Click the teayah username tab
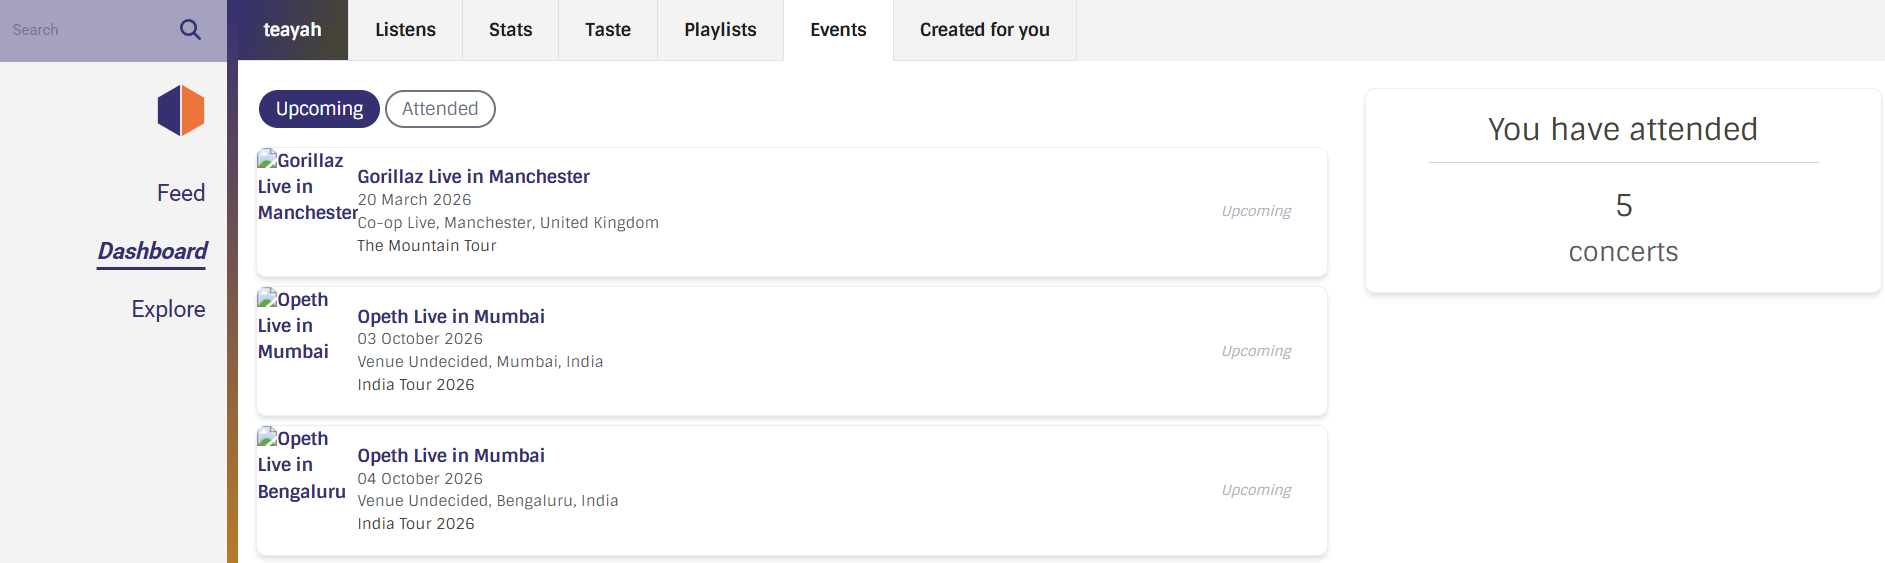The height and width of the screenshot is (563, 1885). pyautogui.click(x=292, y=30)
